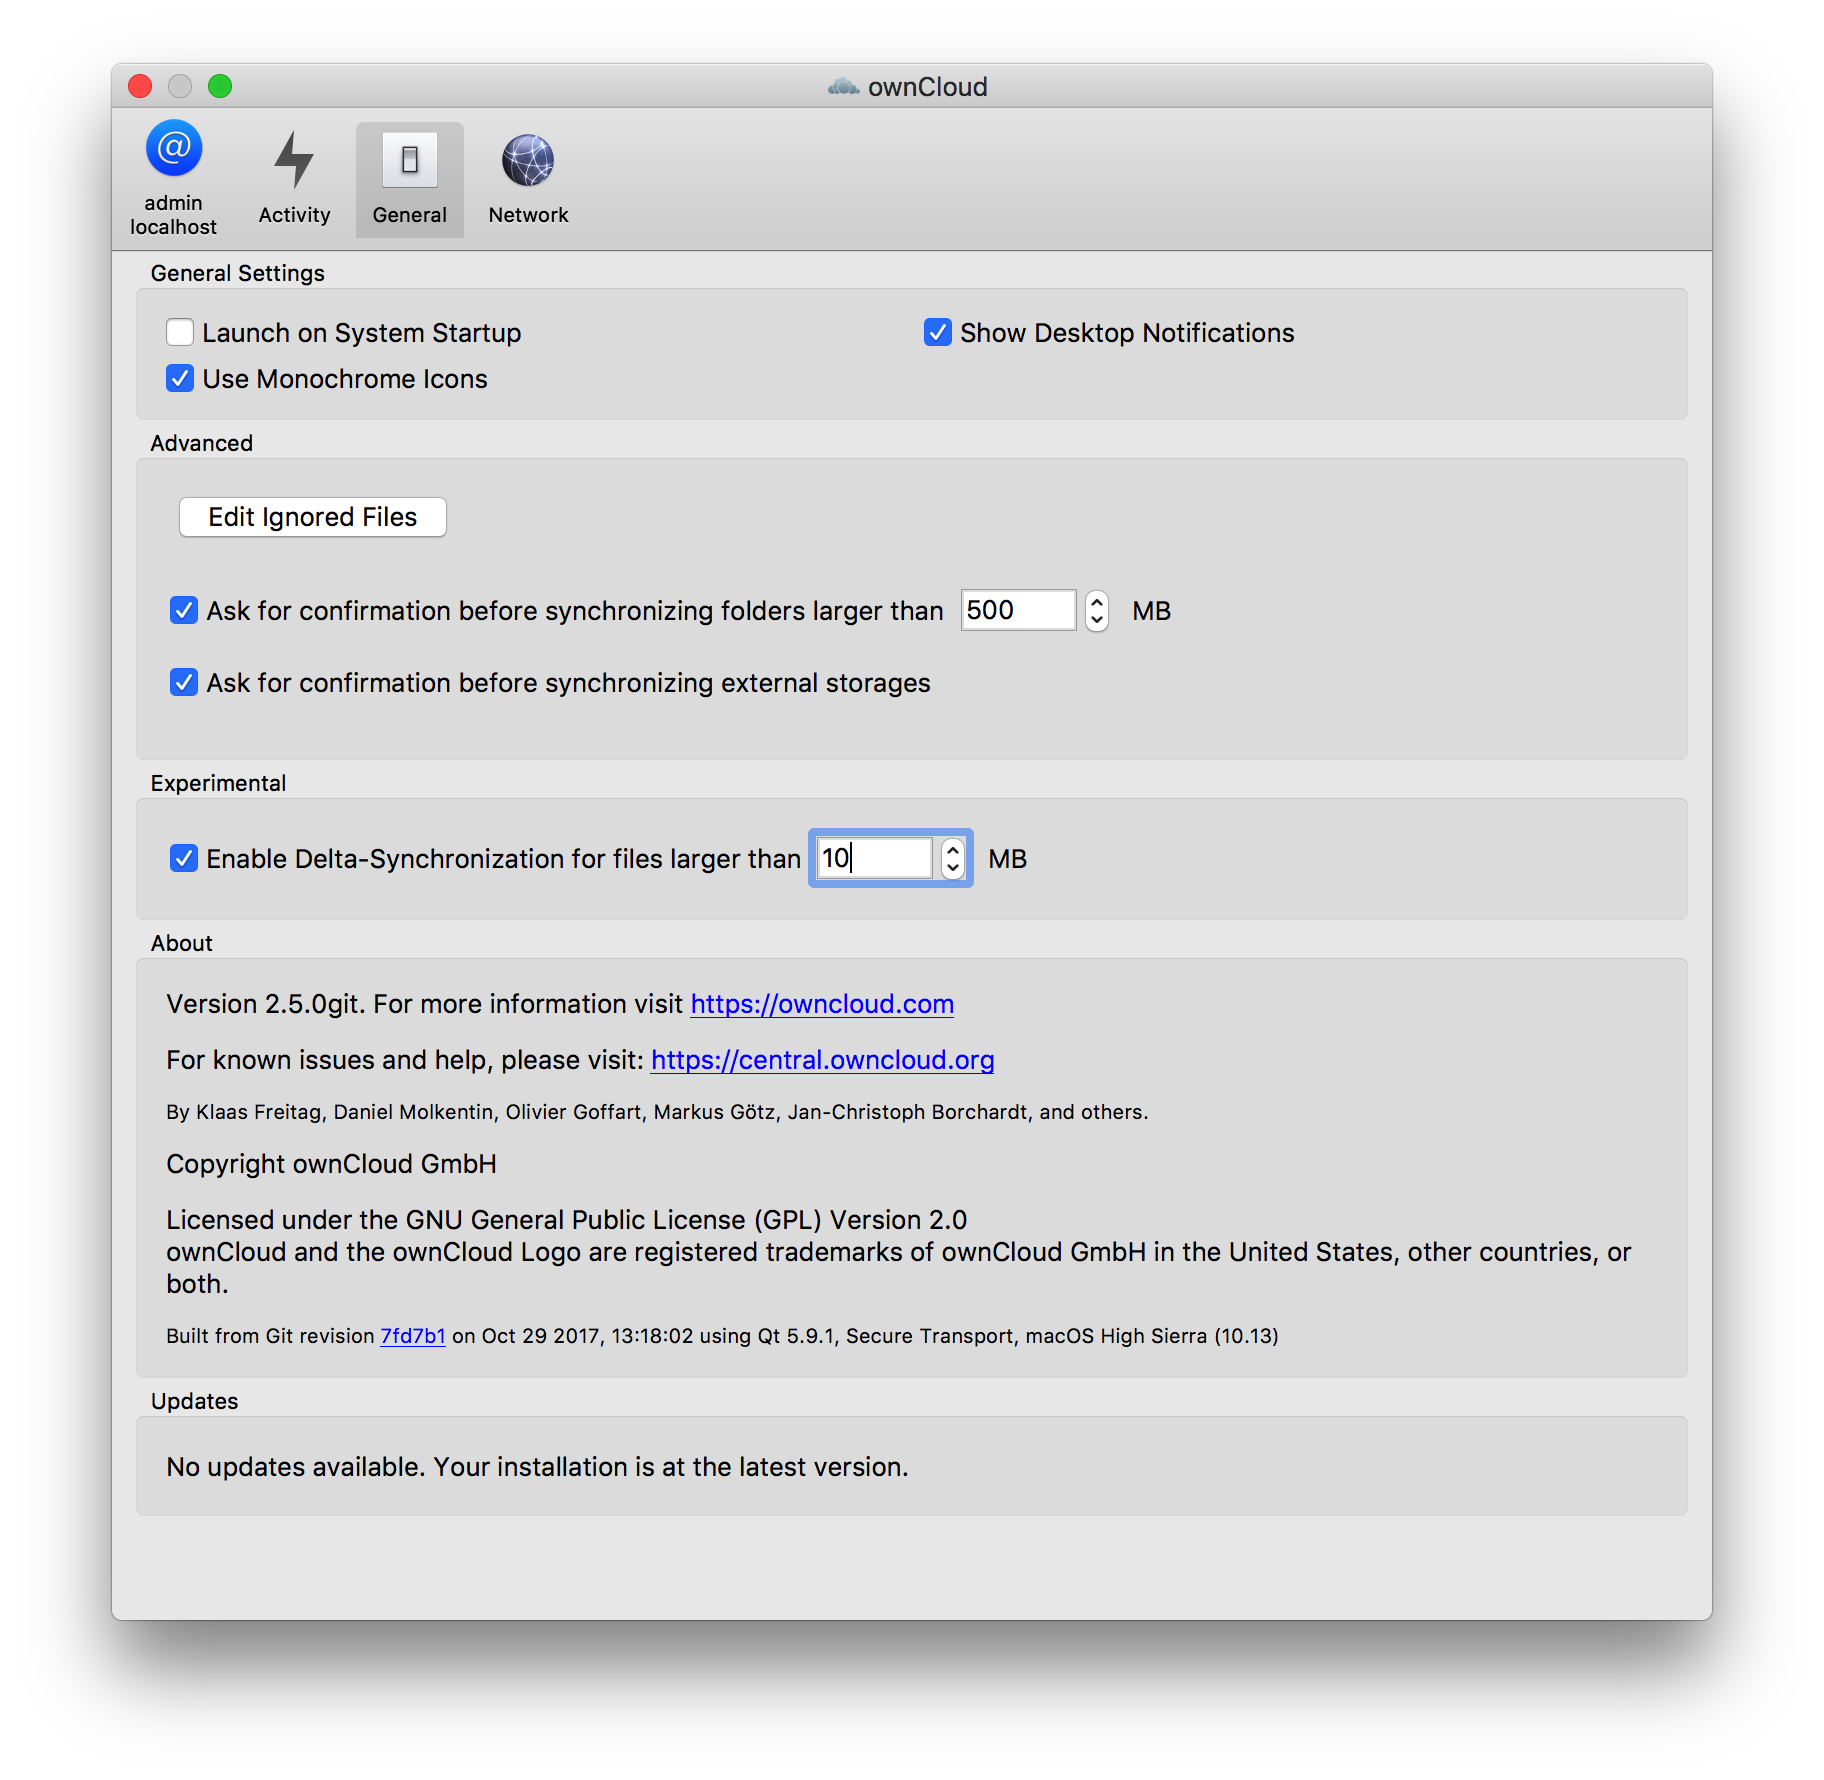This screenshot has width=1824, height=1780.
Task: Click the 'About' section heading
Action: 181,943
